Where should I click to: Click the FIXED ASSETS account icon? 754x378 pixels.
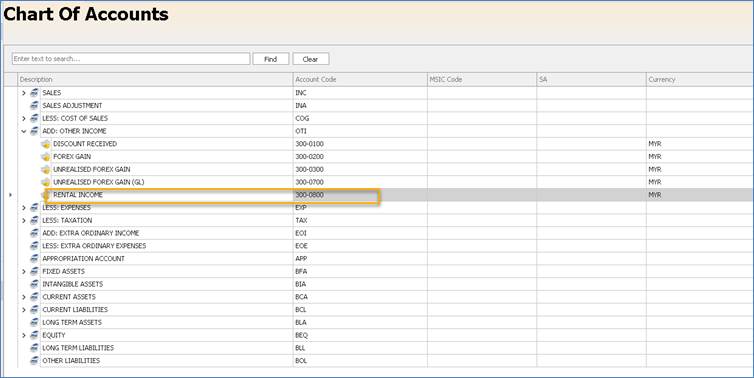pos(34,271)
